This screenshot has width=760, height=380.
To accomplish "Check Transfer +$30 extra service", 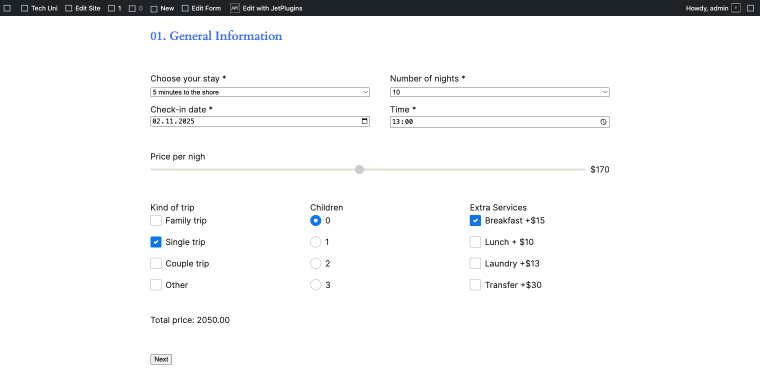I will [x=475, y=285].
